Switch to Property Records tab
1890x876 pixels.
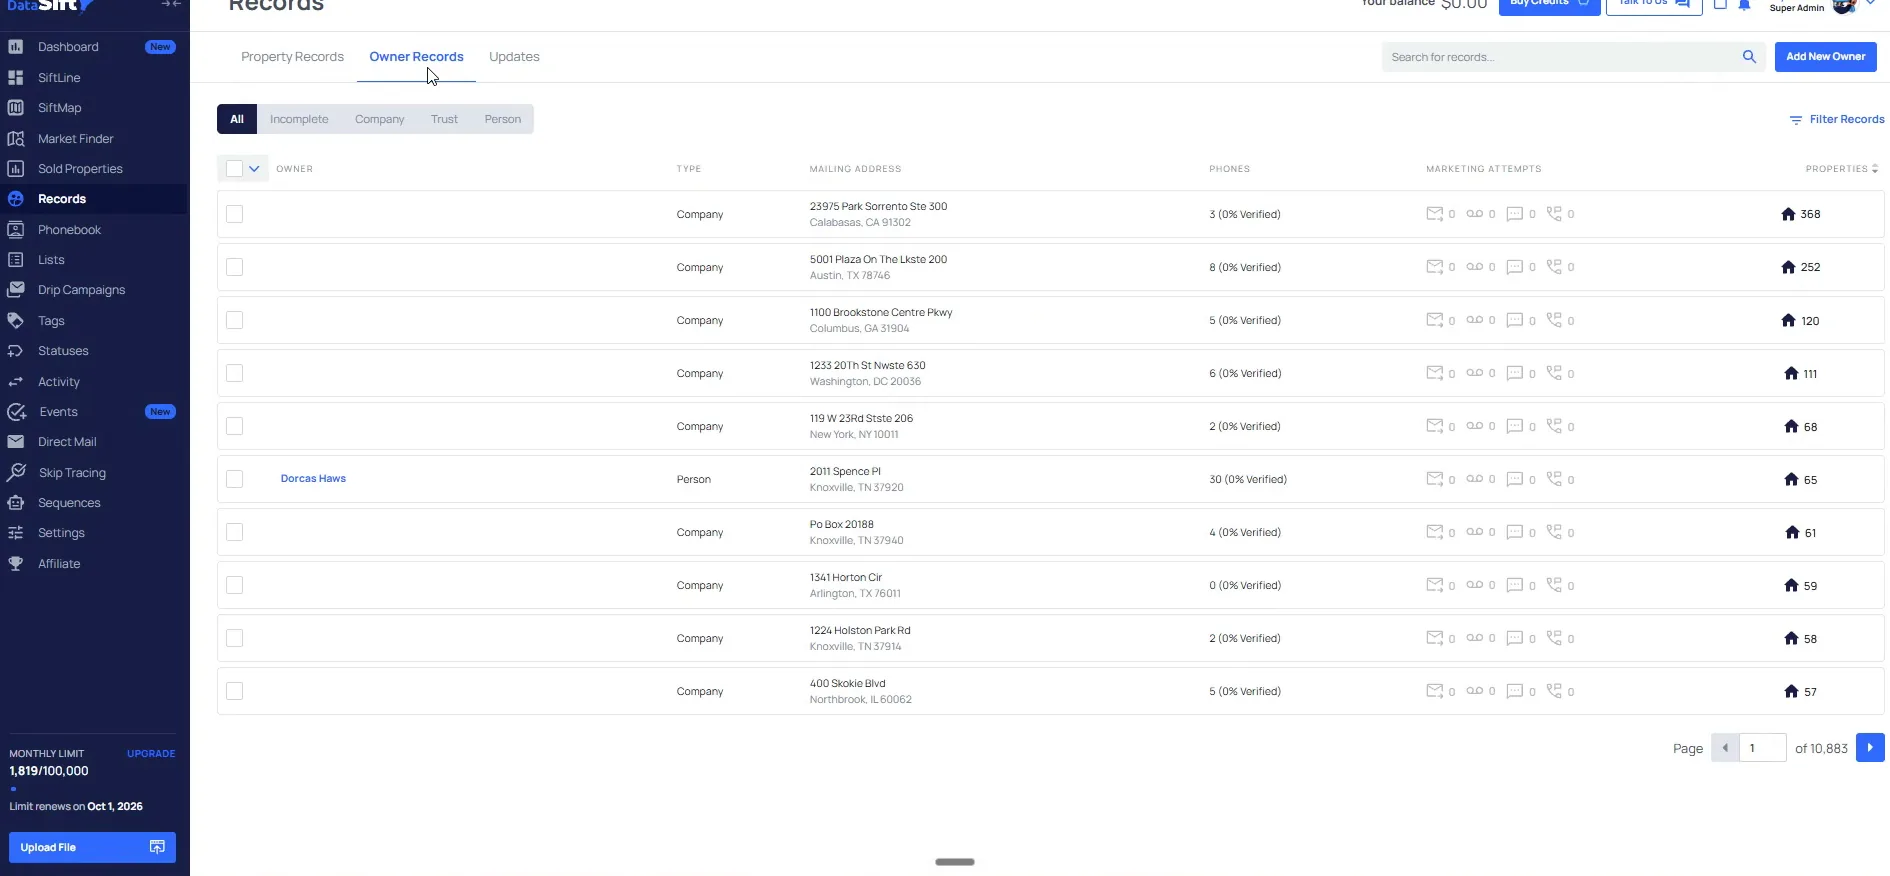[x=292, y=57]
